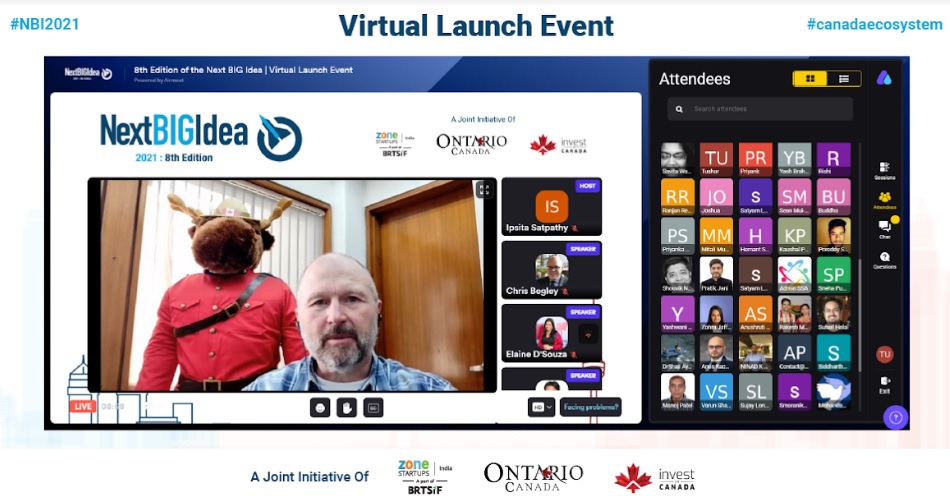Click Chris Begley's muted mic icon
The height and width of the screenshot is (496, 950).
564,291
